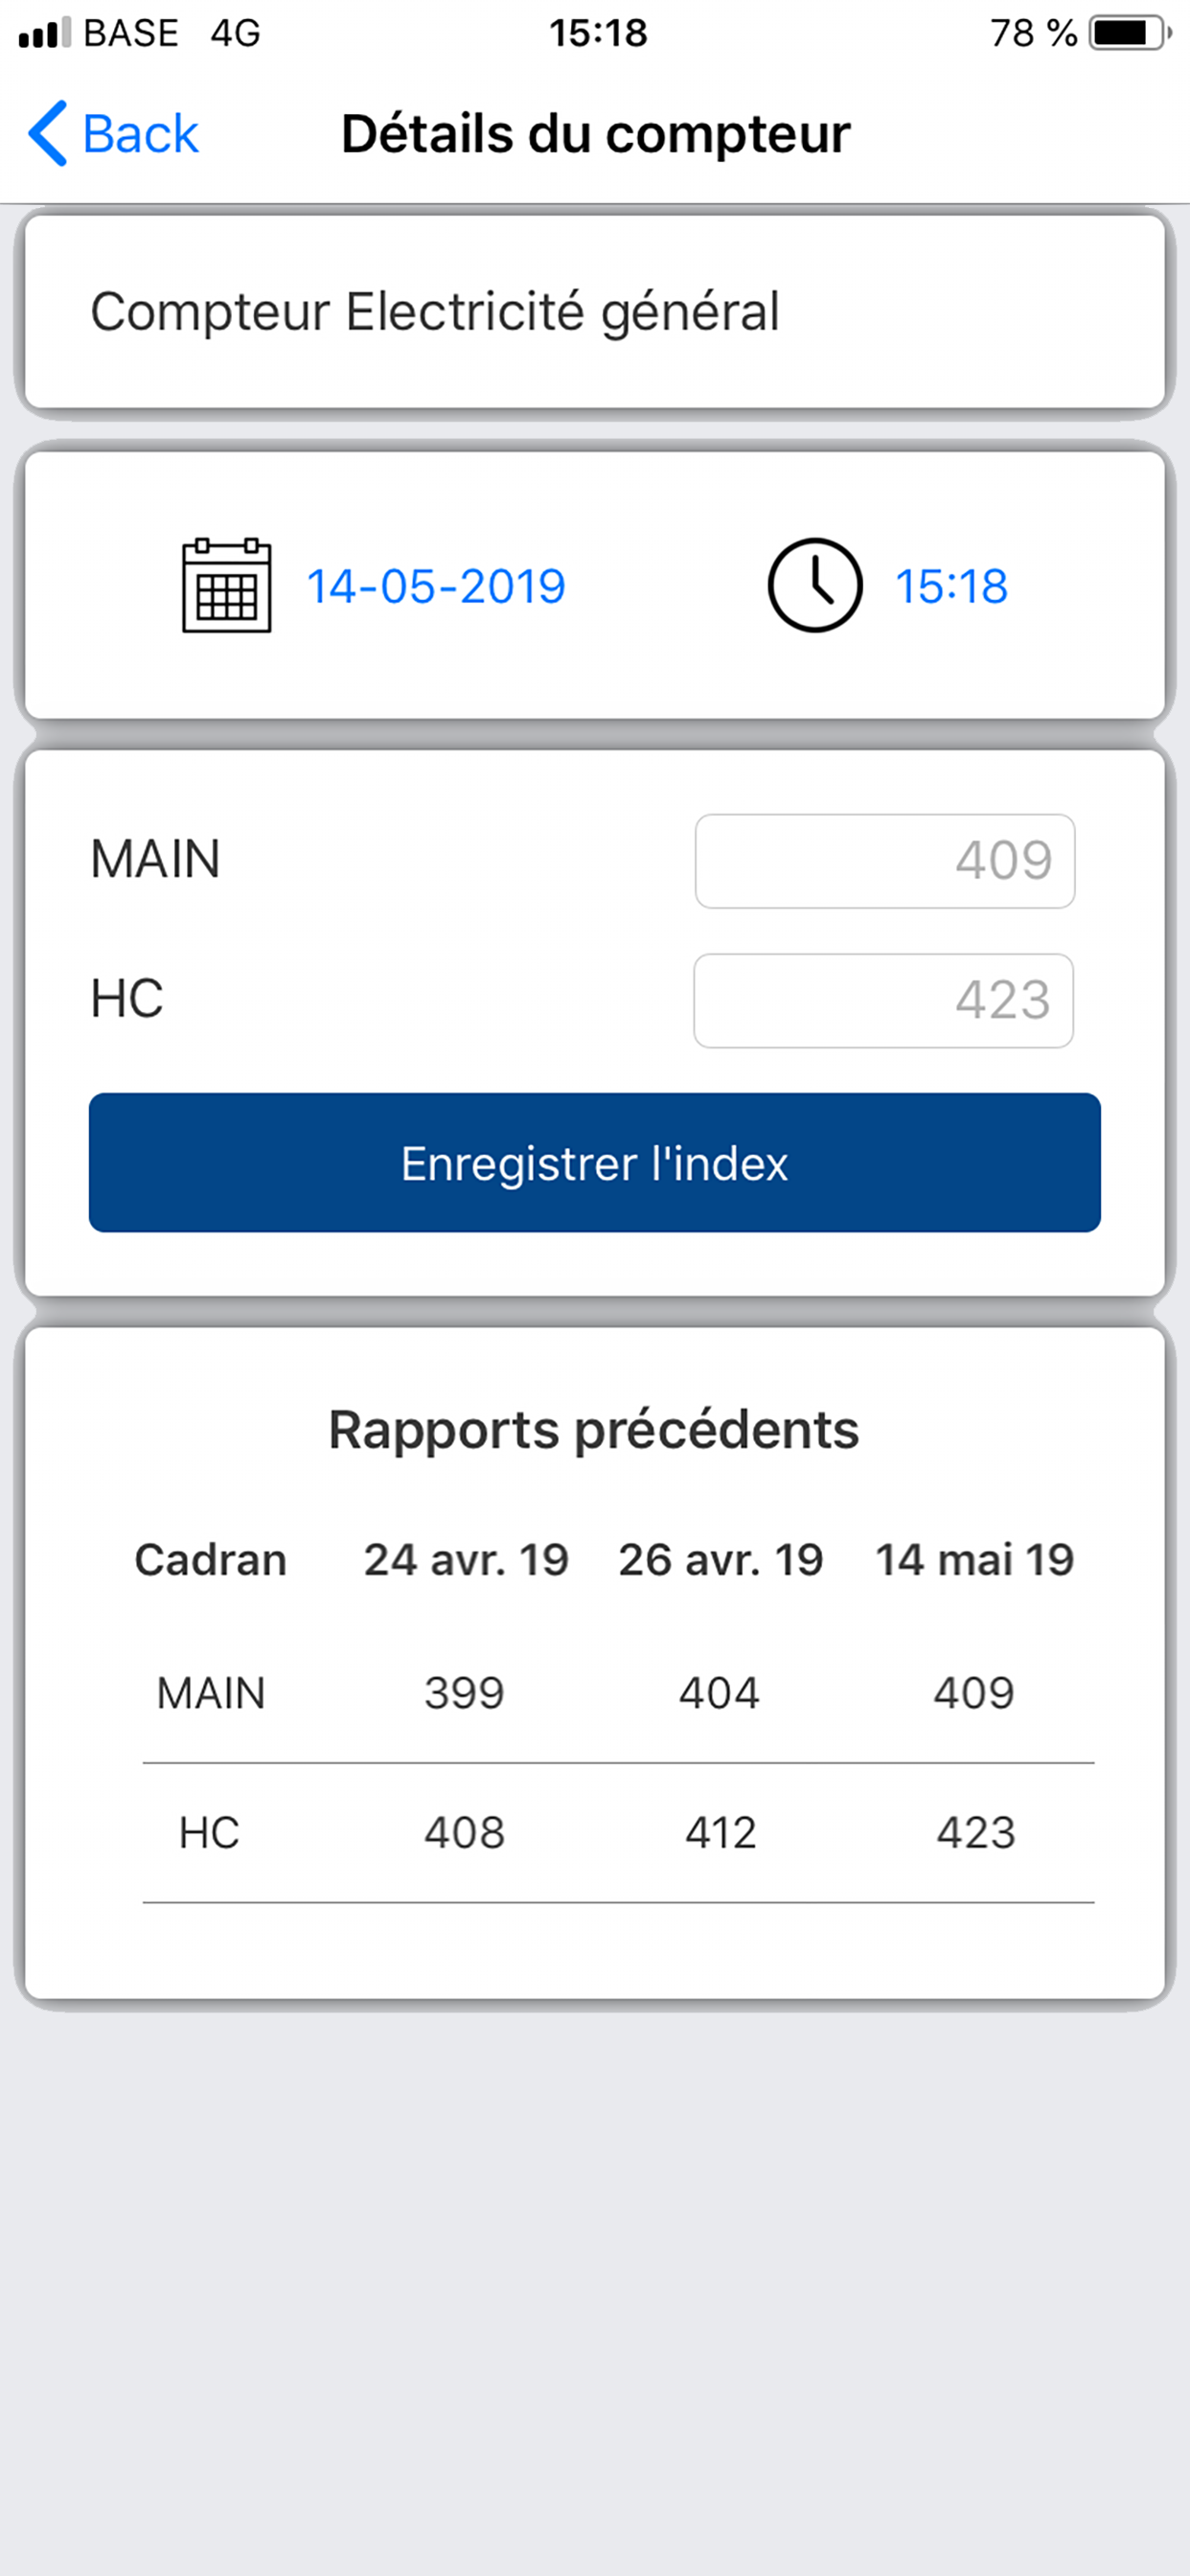Select the HC row in previous reports
1190x2576 pixels.
pyautogui.click(x=618, y=1833)
